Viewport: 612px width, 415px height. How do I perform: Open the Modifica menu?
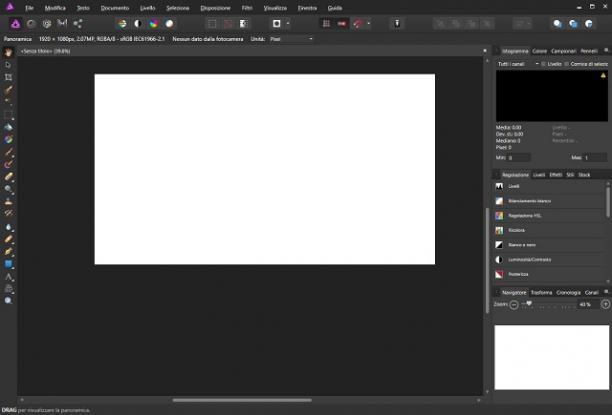pos(55,8)
